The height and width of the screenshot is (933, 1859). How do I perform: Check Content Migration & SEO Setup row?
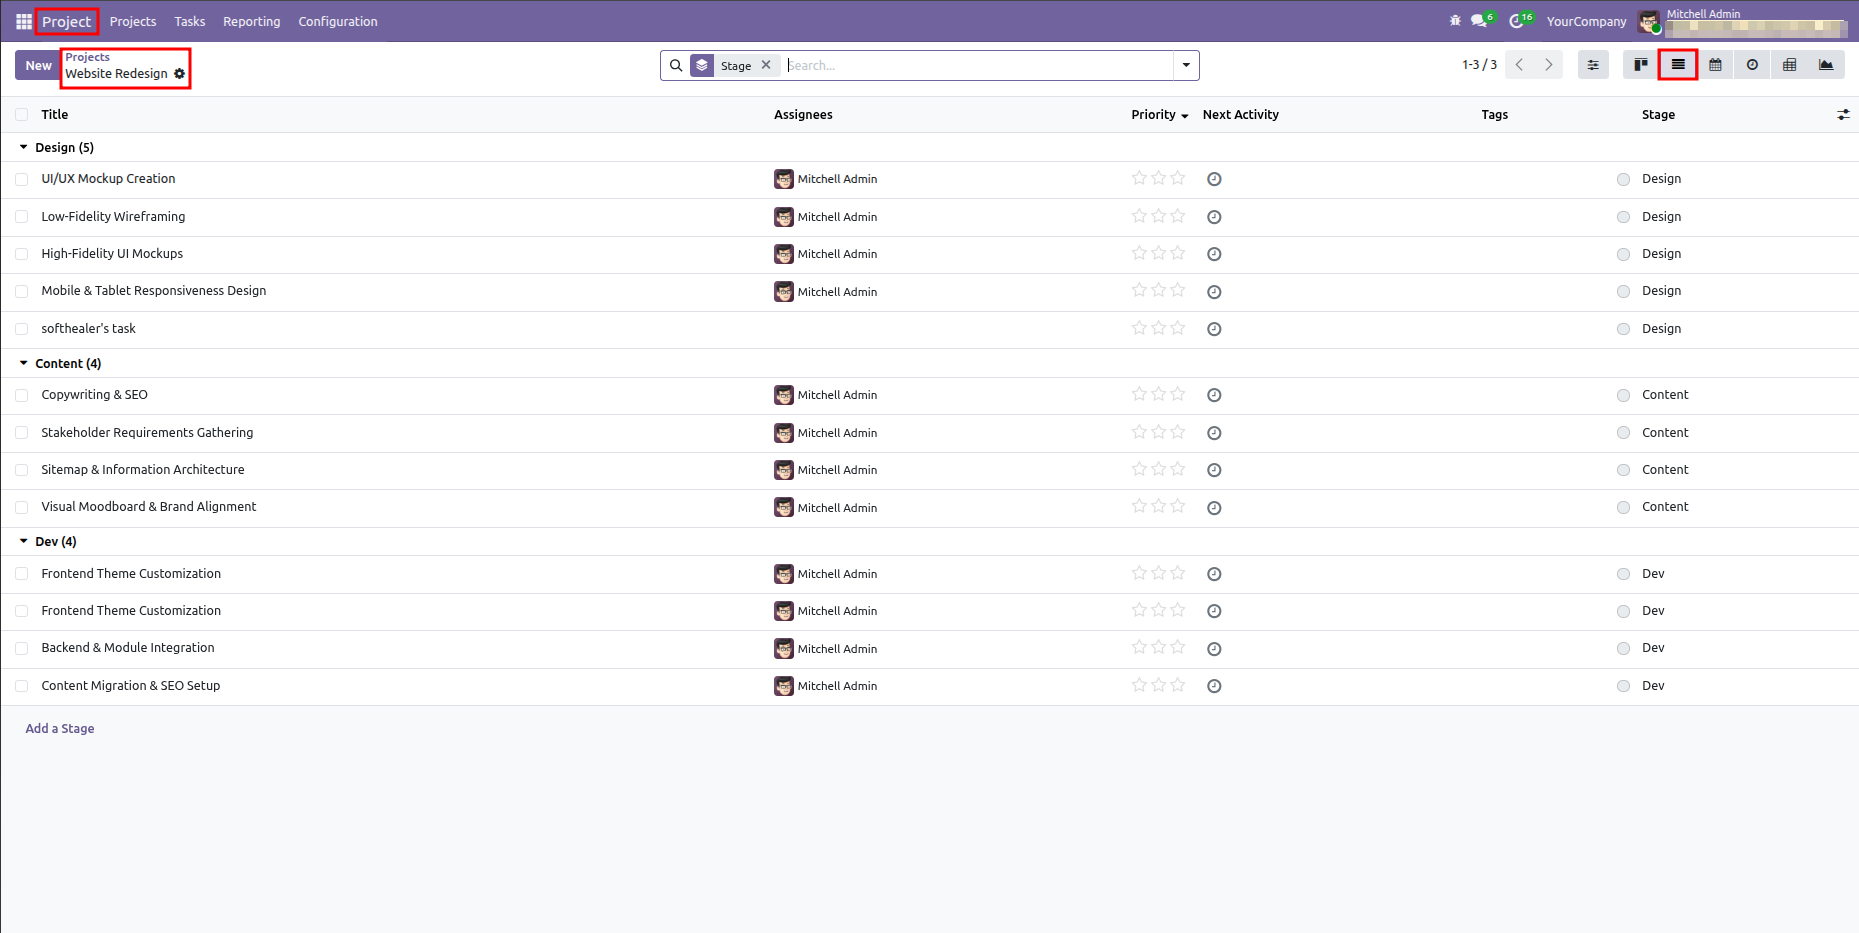(22, 686)
